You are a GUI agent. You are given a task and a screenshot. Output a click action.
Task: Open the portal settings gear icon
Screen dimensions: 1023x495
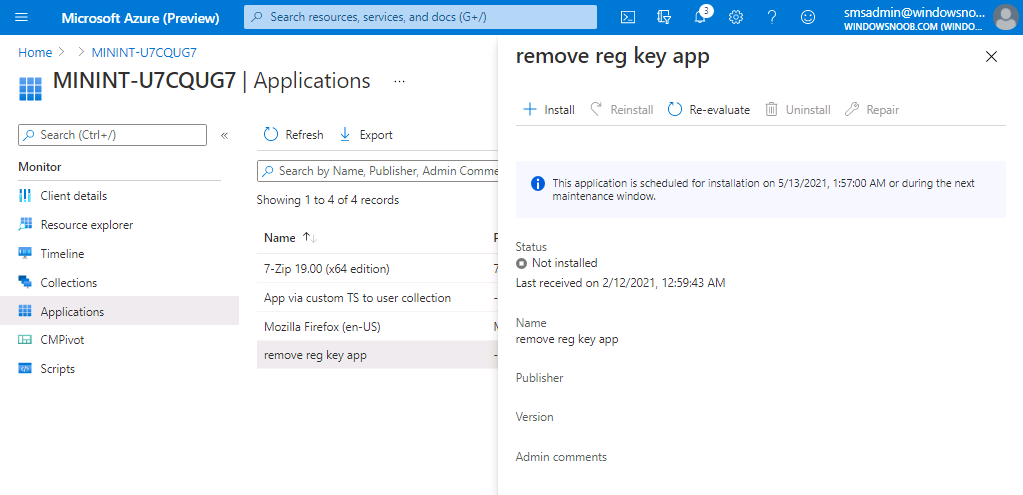736,18
